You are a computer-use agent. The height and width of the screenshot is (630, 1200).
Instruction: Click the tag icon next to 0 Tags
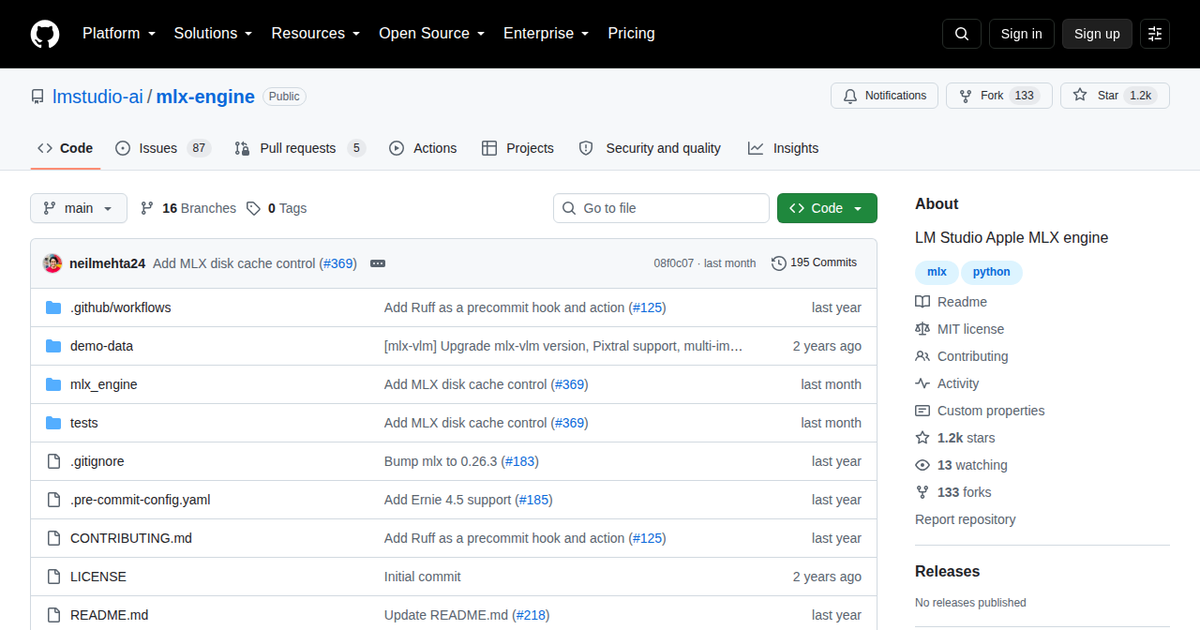254,208
